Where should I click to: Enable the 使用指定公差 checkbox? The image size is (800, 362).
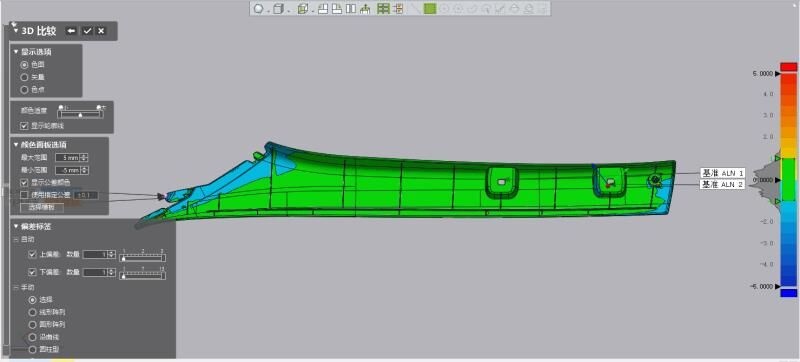(24, 195)
